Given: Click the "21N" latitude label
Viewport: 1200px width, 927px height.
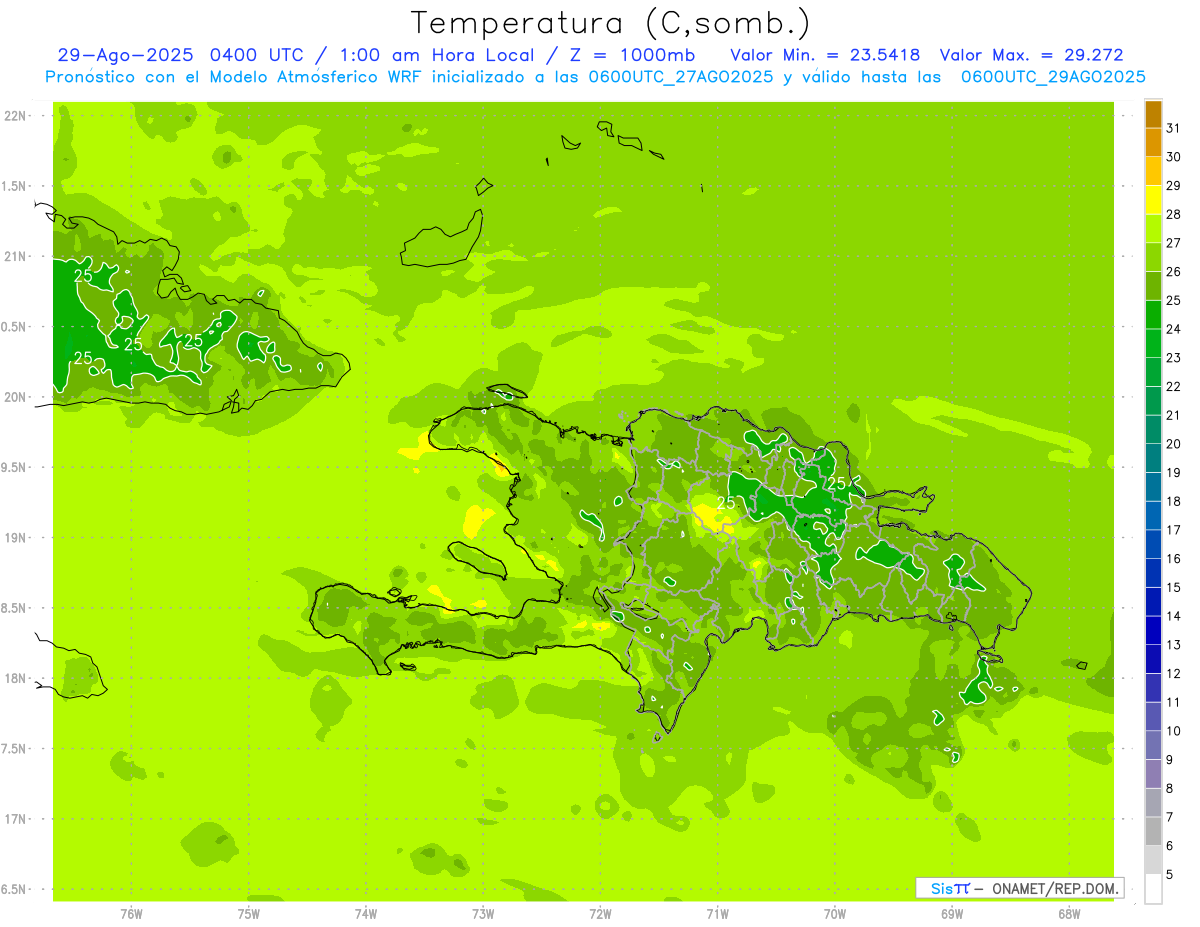Looking at the screenshot, I should (15, 256).
